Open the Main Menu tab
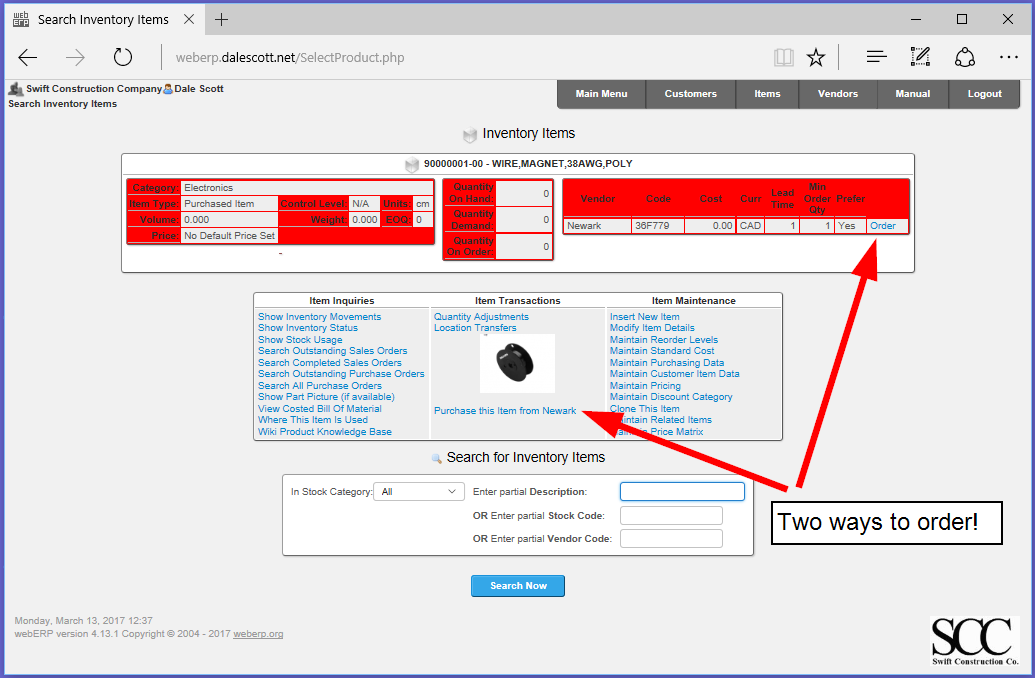The width and height of the screenshot is (1035, 678). coord(601,94)
